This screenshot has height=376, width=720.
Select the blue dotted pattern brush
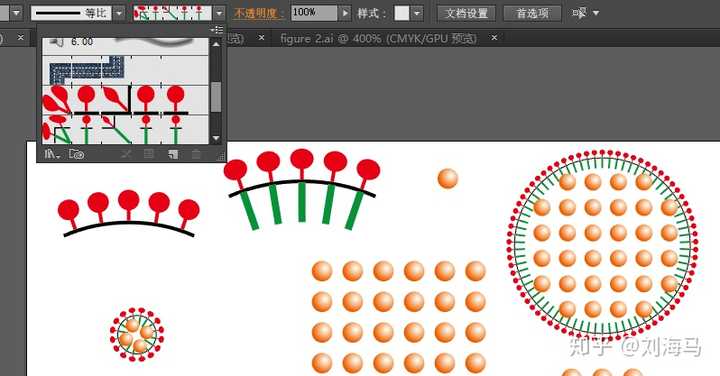click(125, 71)
